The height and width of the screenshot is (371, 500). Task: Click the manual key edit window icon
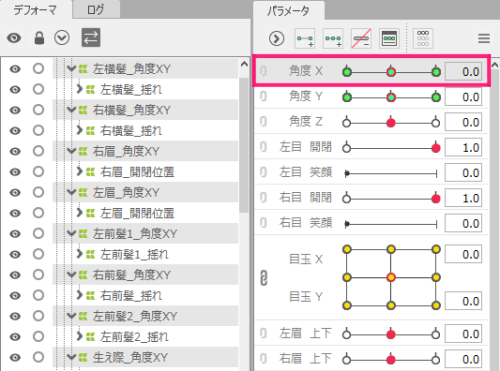pyautogui.click(x=389, y=38)
